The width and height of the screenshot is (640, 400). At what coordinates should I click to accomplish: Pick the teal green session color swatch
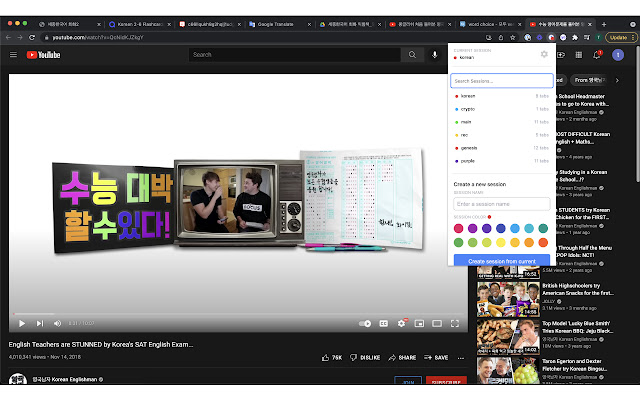pyautogui.click(x=543, y=228)
